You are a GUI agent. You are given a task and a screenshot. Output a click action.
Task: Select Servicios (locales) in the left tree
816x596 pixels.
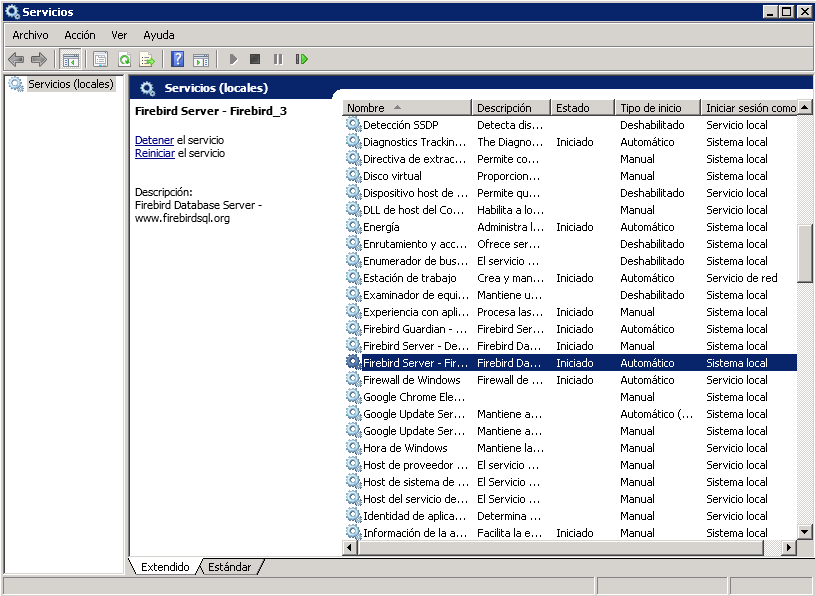pos(70,85)
